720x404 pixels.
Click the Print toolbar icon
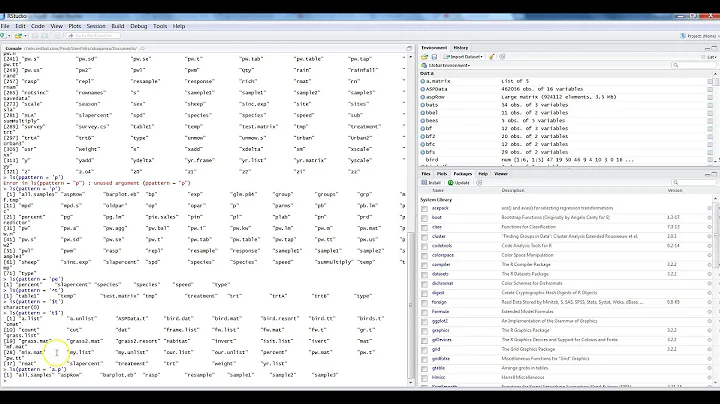57,35
